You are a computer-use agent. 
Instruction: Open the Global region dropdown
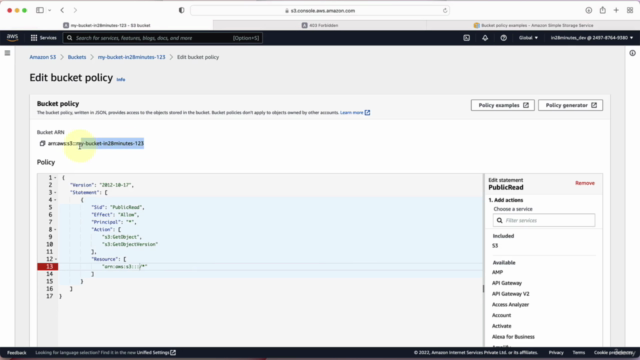[x=528, y=38]
